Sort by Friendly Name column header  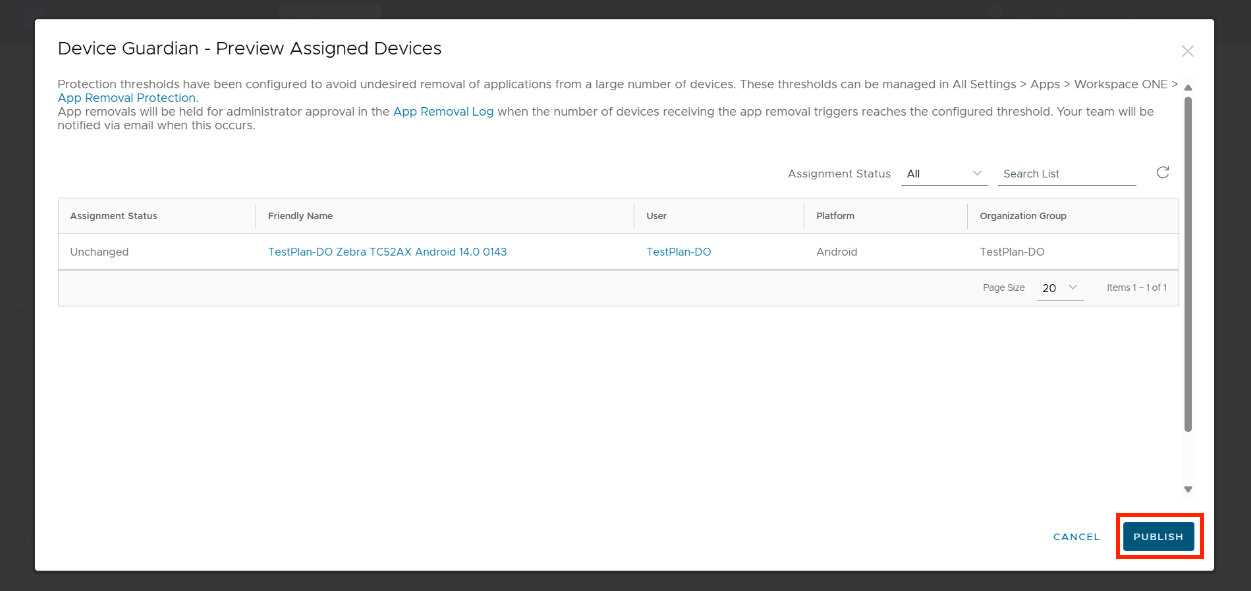pyautogui.click(x=300, y=216)
